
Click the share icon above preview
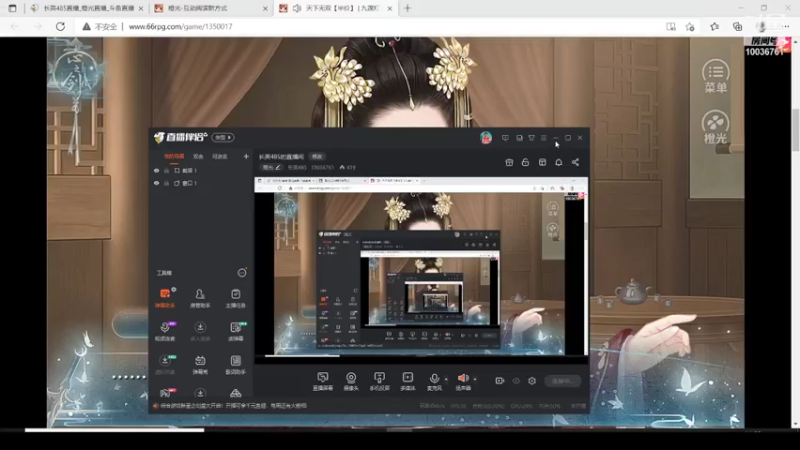[576, 162]
